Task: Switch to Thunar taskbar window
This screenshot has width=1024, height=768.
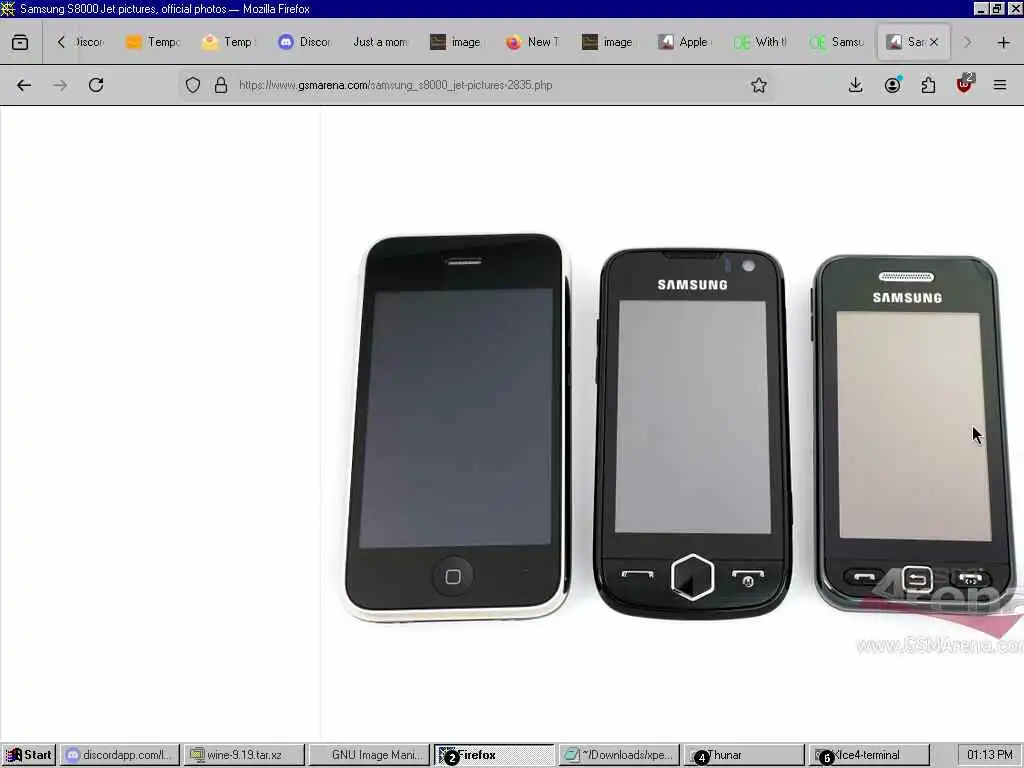Action: tap(744, 755)
